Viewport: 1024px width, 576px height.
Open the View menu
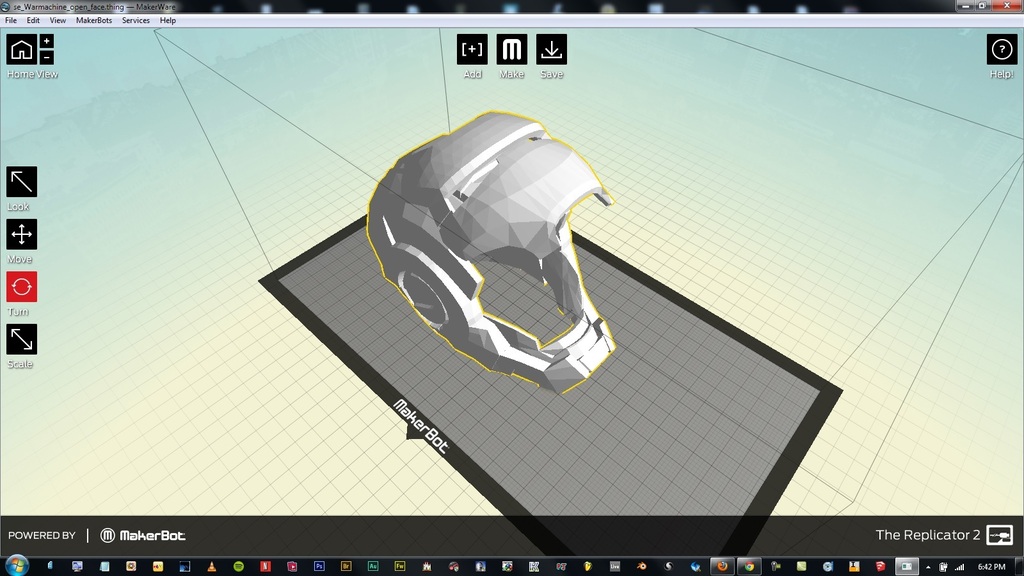click(x=58, y=20)
